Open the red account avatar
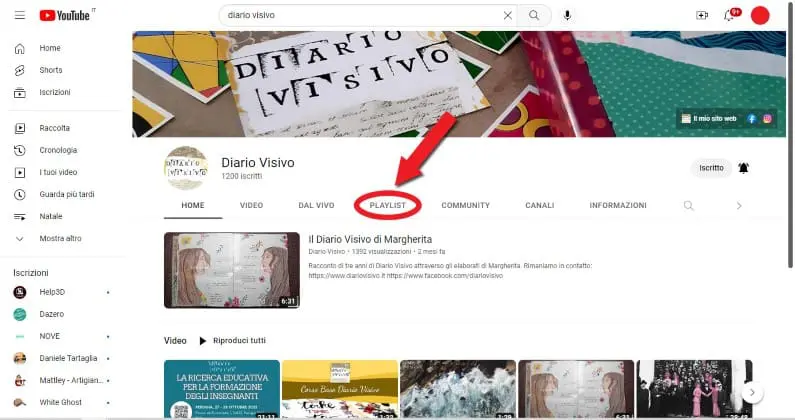The width and height of the screenshot is (795, 420). coord(760,15)
